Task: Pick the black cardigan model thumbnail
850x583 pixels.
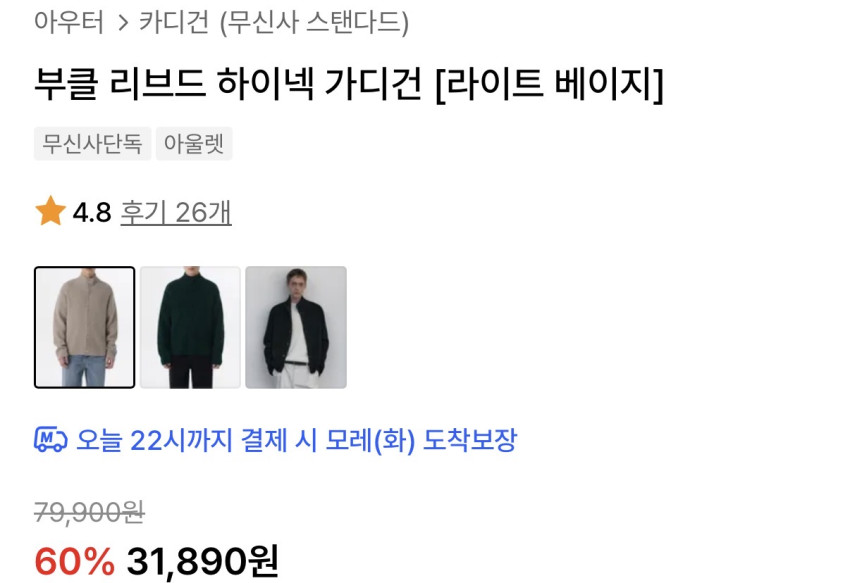Action: (296, 327)
